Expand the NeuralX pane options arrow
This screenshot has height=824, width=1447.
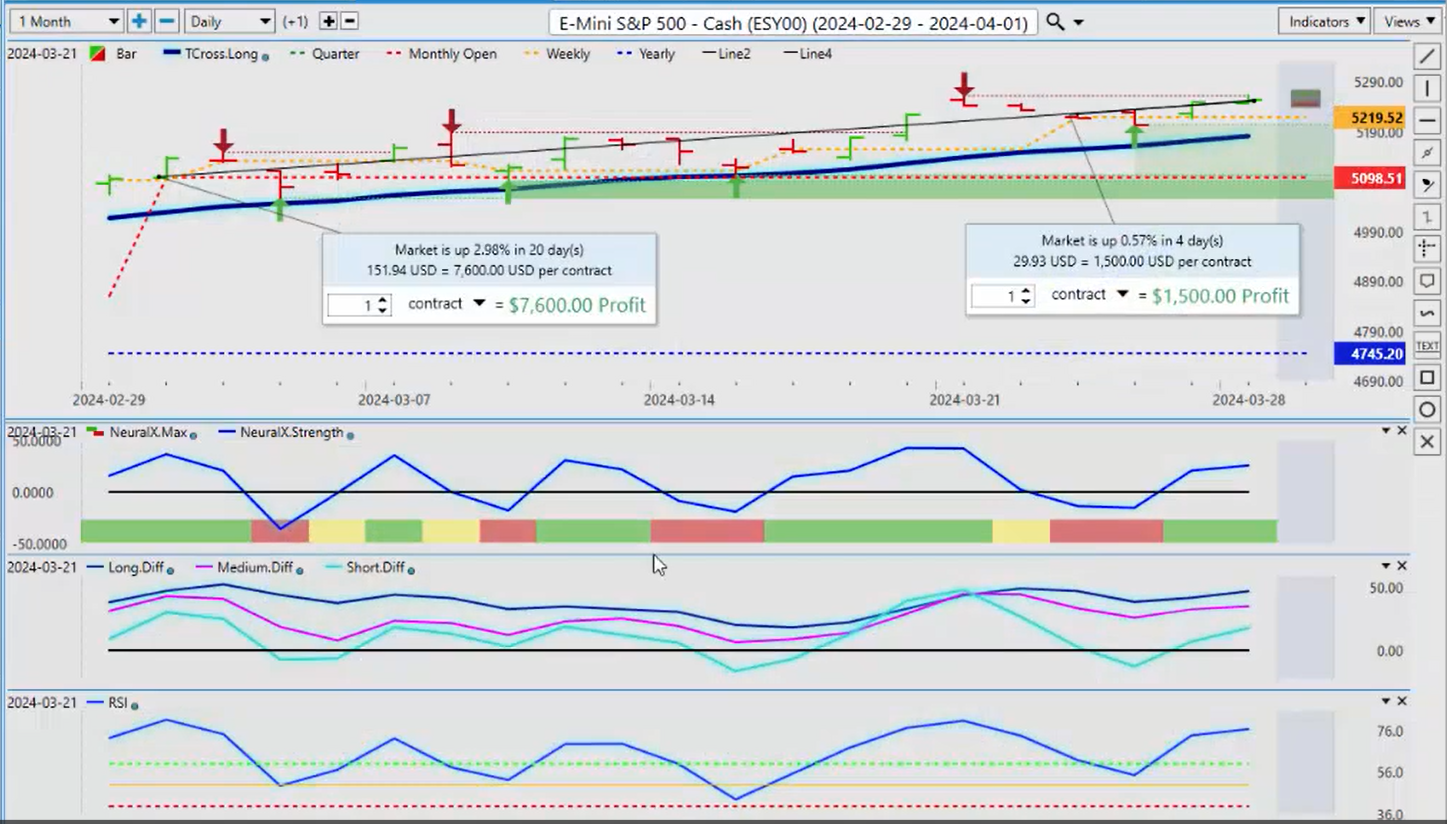tap(1386, 431)
